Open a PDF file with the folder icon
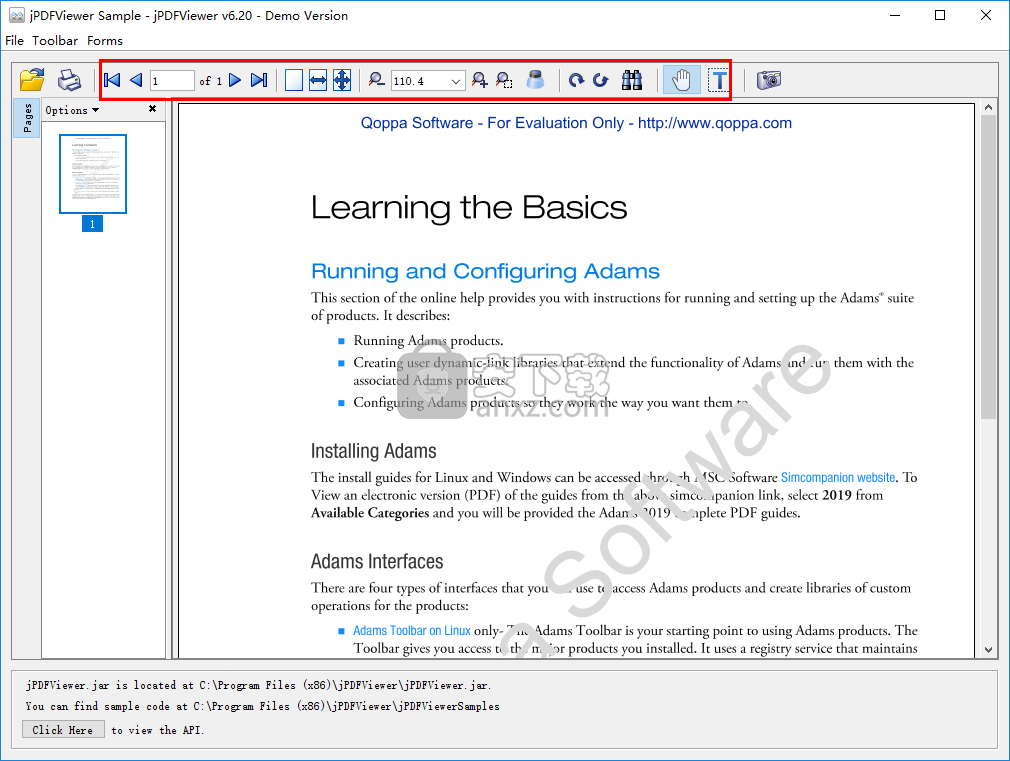The width and height of the screenshot is (1010, 761). [32, 80]
